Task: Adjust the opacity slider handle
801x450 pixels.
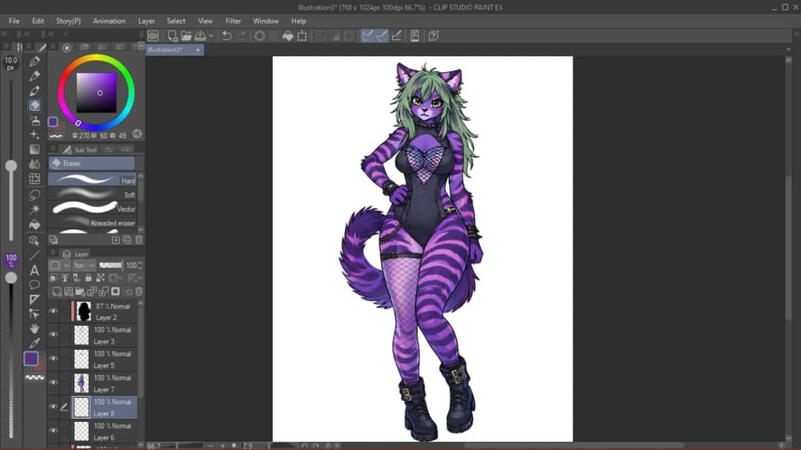Action: [11, 278]
